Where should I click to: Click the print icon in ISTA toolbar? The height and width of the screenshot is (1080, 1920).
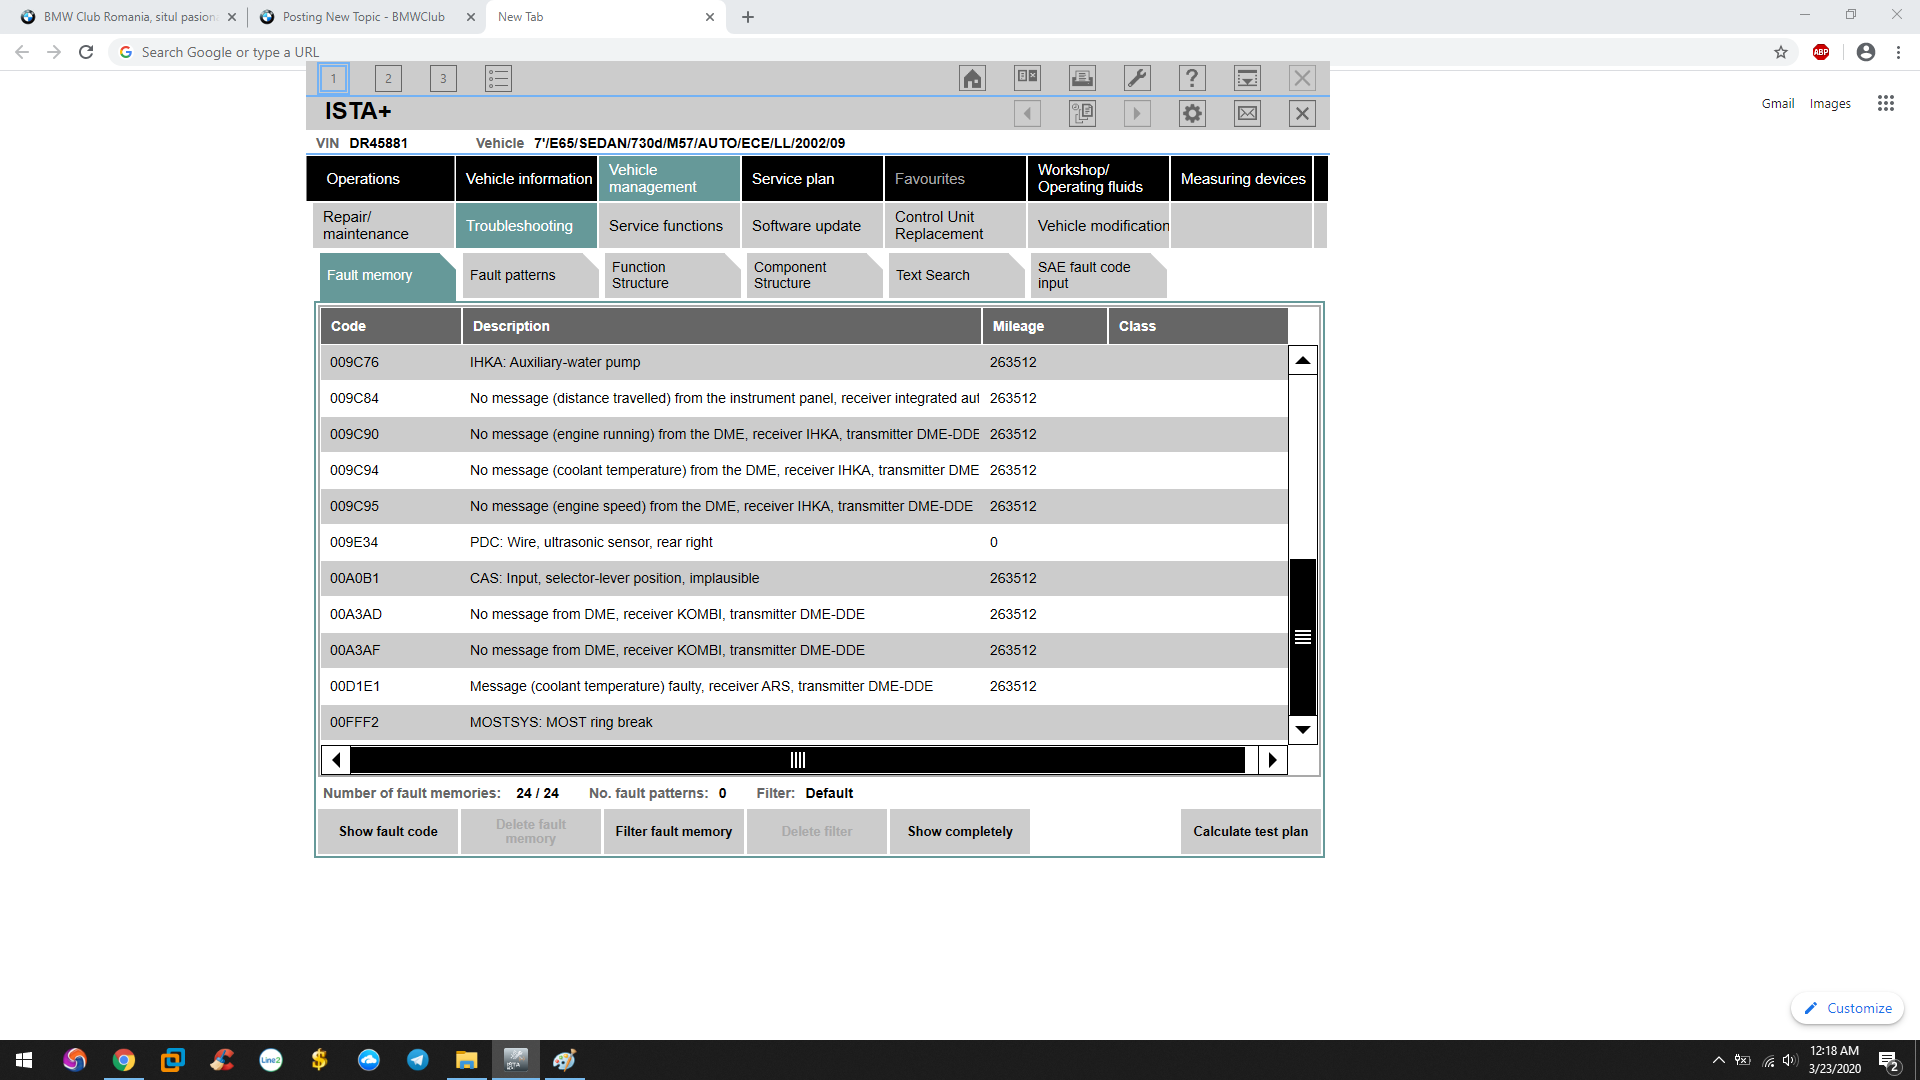[1082, 78]
